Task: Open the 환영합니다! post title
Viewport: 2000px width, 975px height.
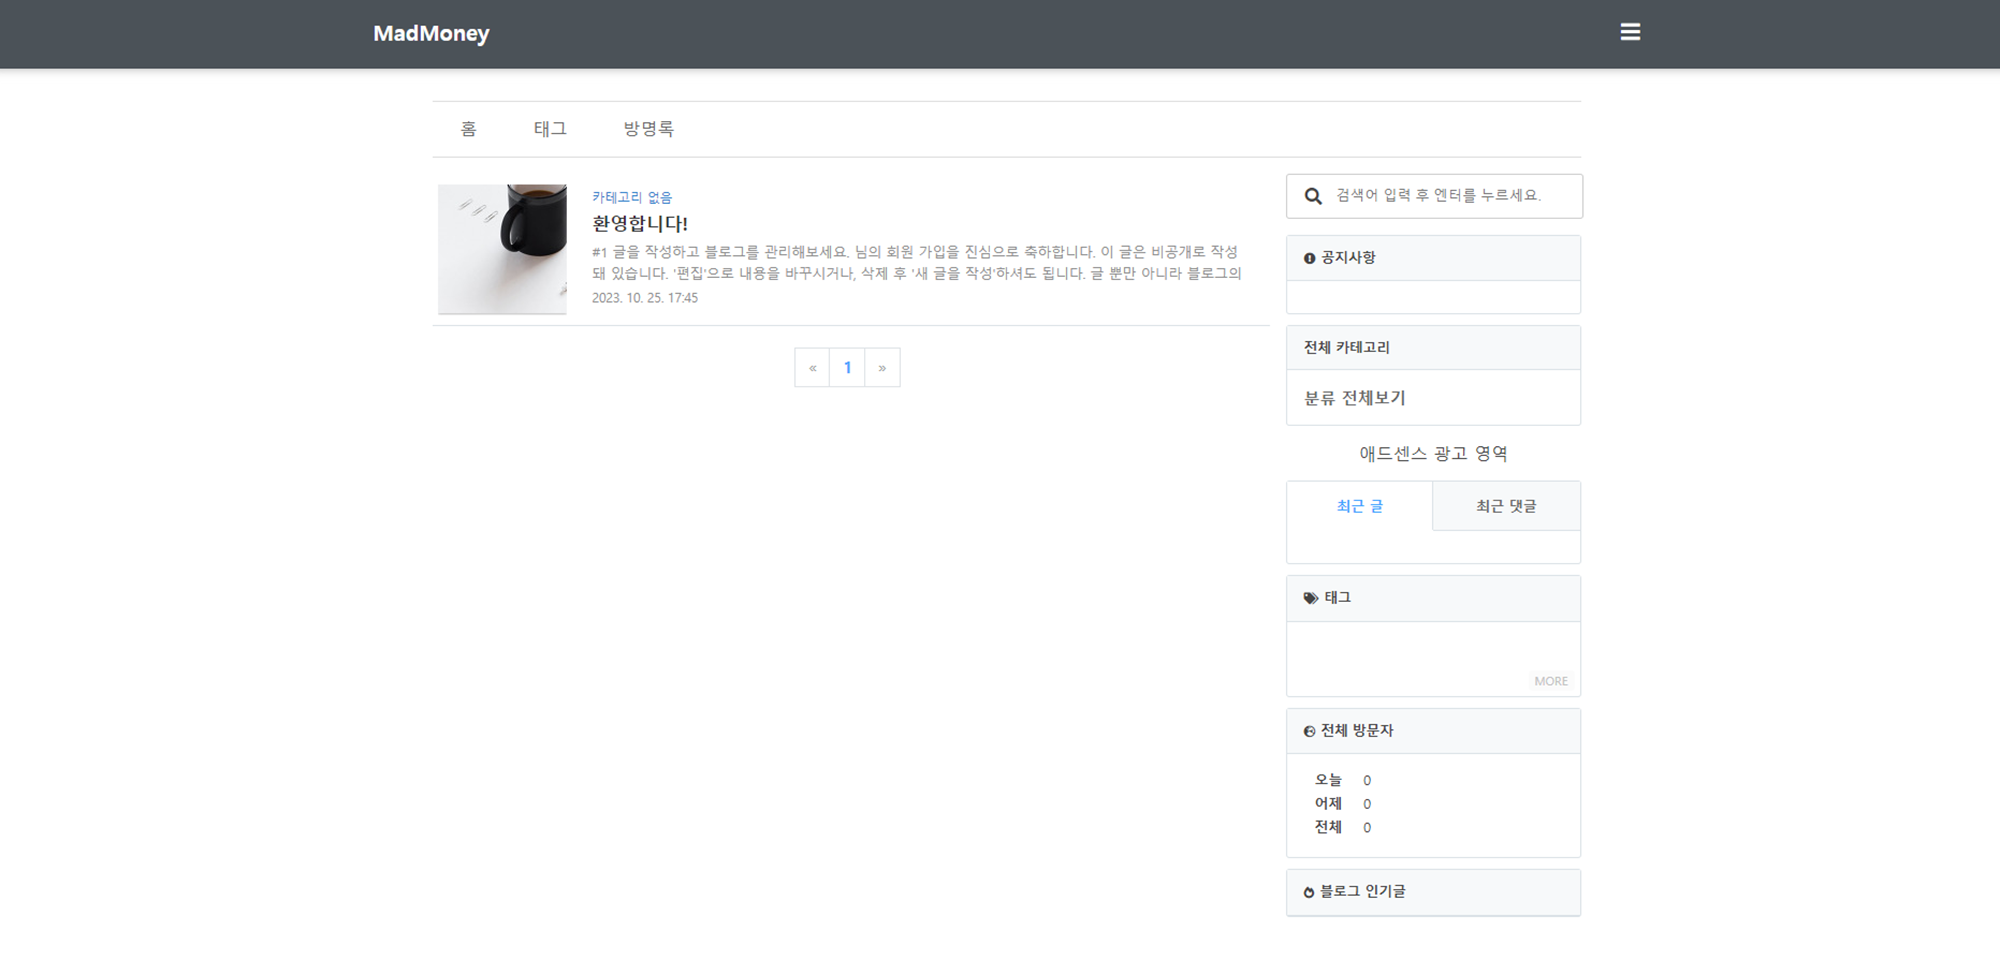Action: pyautogui.click(x=640, y=223)
